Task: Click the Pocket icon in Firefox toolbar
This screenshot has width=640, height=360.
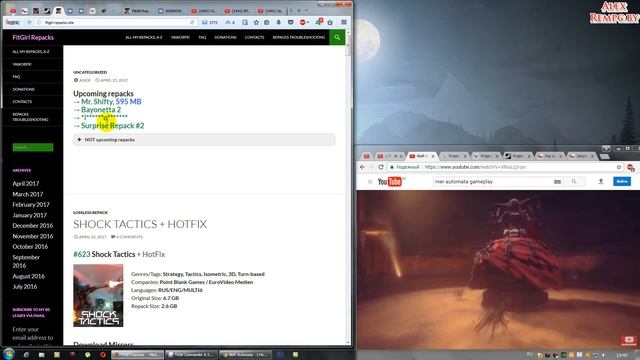Action: coord(291,22)
